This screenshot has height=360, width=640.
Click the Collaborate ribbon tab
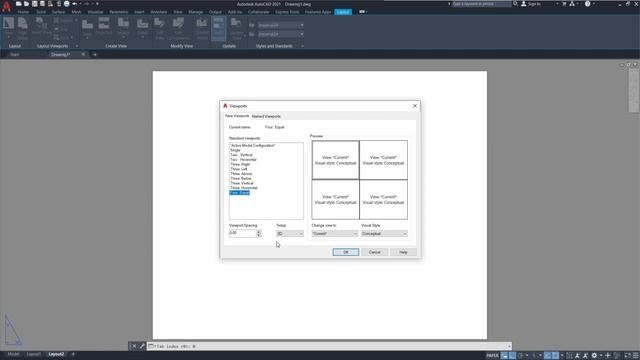click(258, 12)
